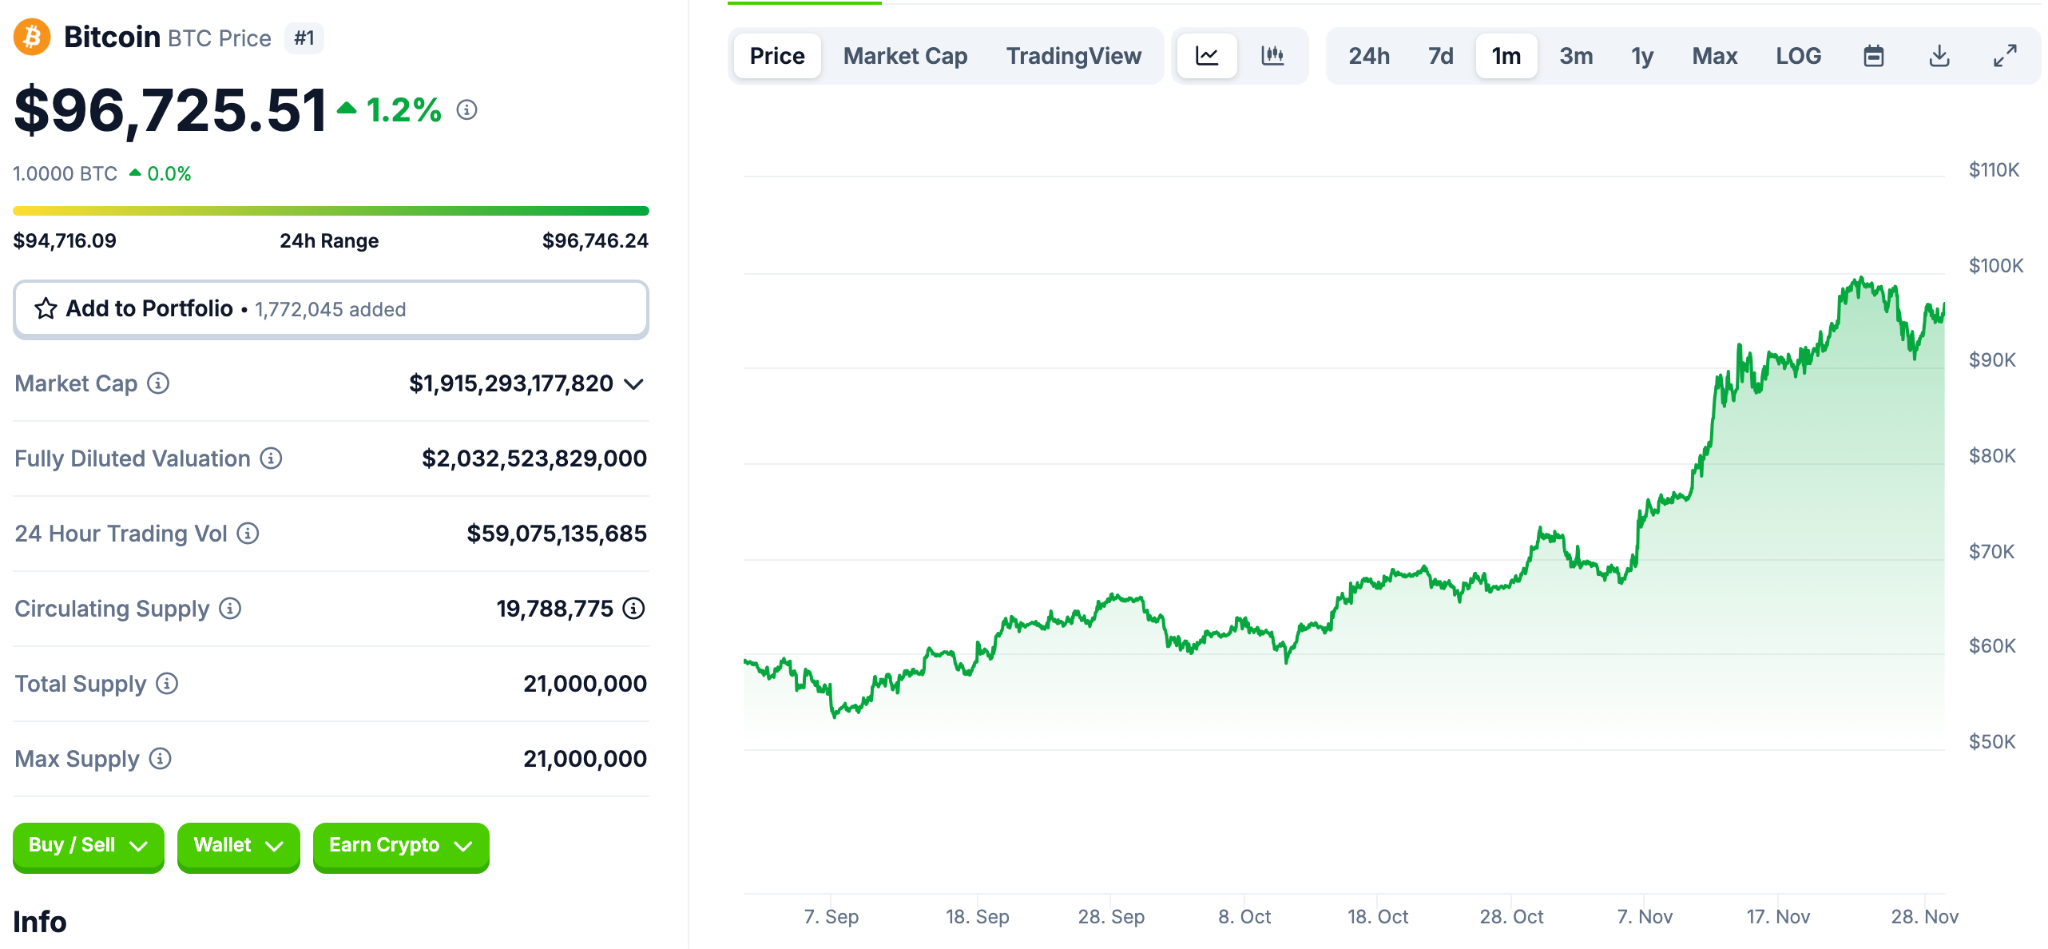Click the #1 rank badge
Viewport: 2048px width, 949px height.
tap(304, 38)
